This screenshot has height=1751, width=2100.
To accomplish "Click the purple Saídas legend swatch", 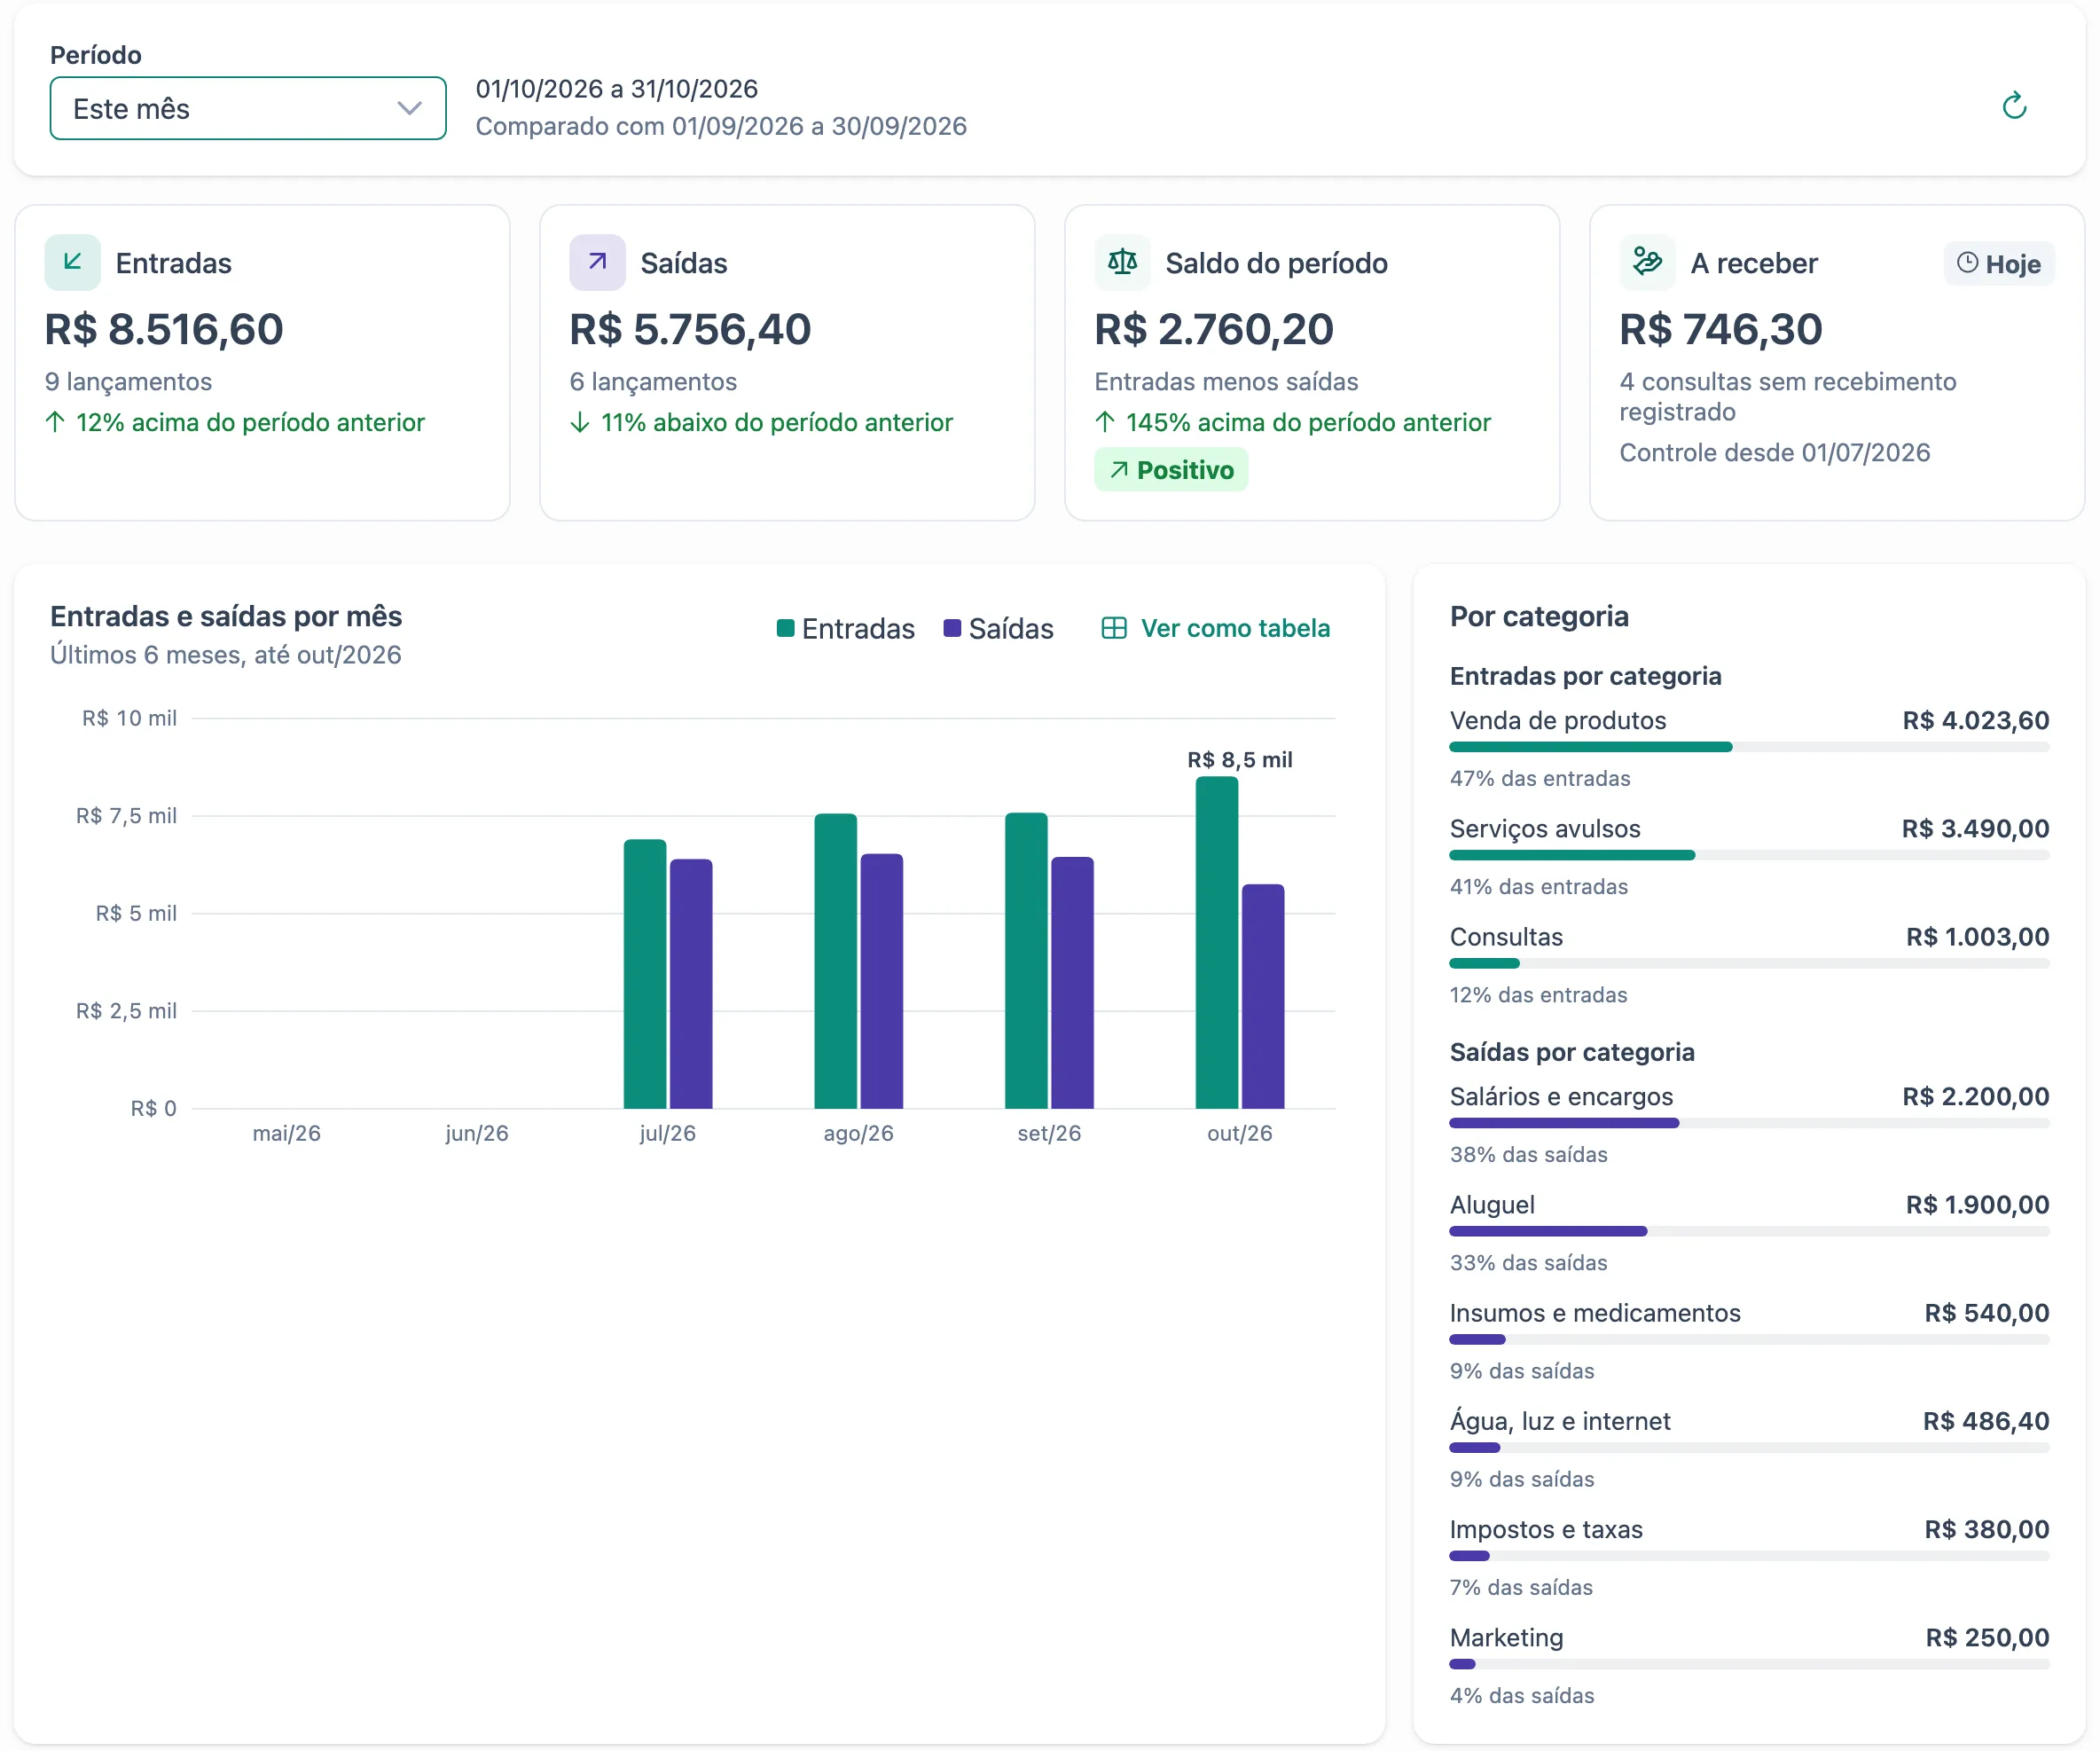I will (952, 628).
